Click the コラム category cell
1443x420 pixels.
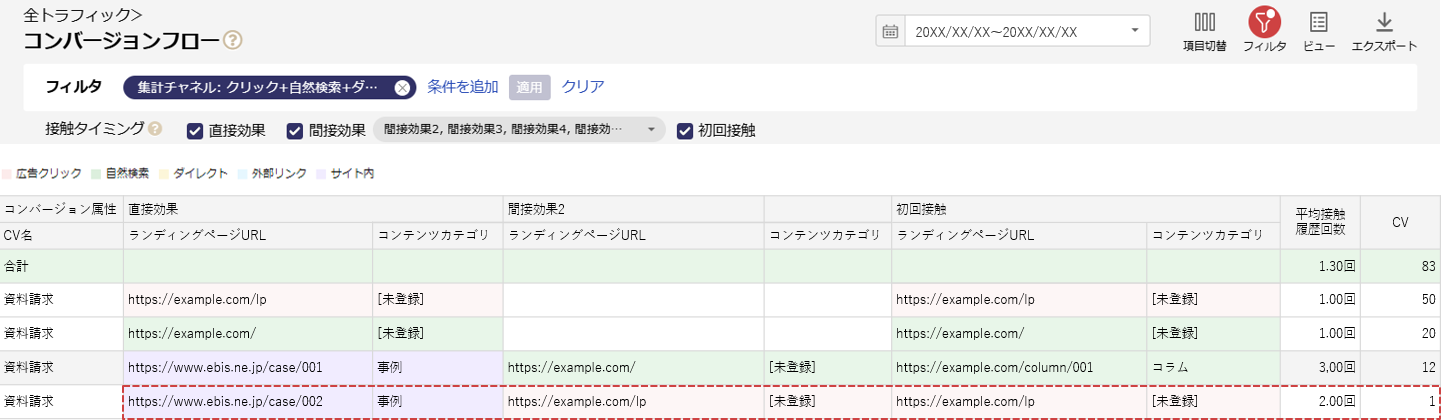click(1214, 368)
